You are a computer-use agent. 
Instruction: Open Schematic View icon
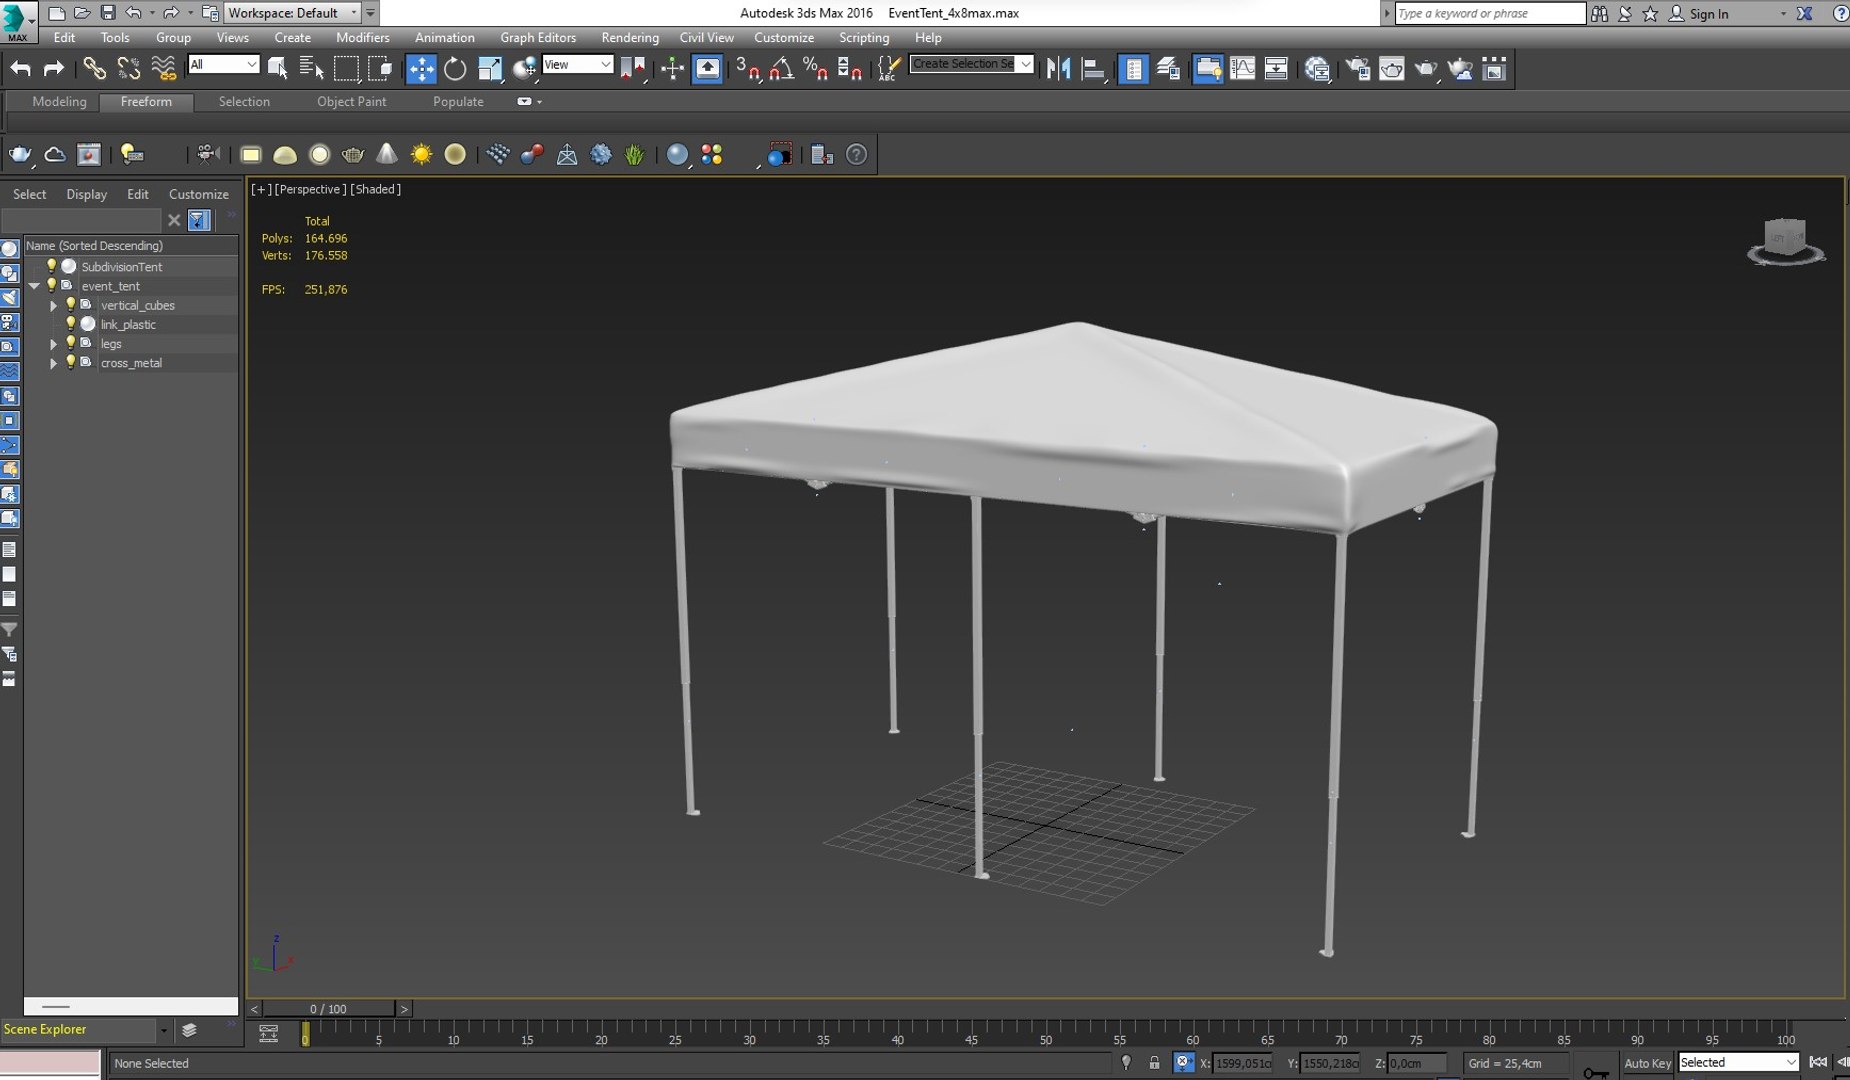[1276, 68]
